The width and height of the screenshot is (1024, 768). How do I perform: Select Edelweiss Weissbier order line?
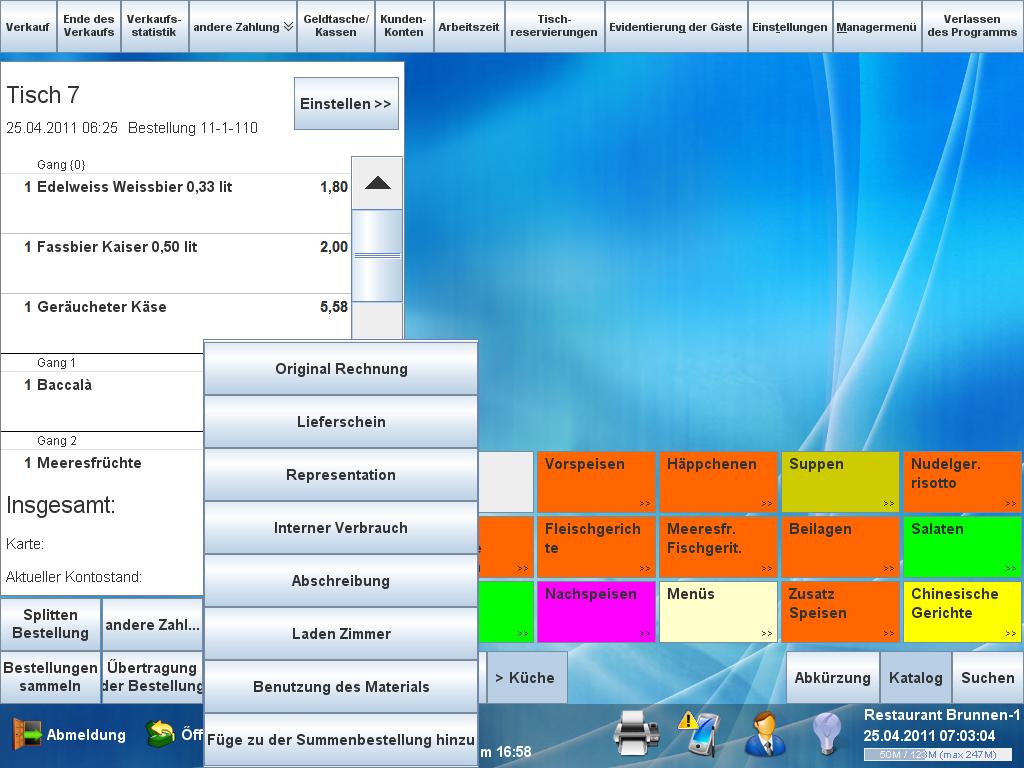[x=176, y=188]
